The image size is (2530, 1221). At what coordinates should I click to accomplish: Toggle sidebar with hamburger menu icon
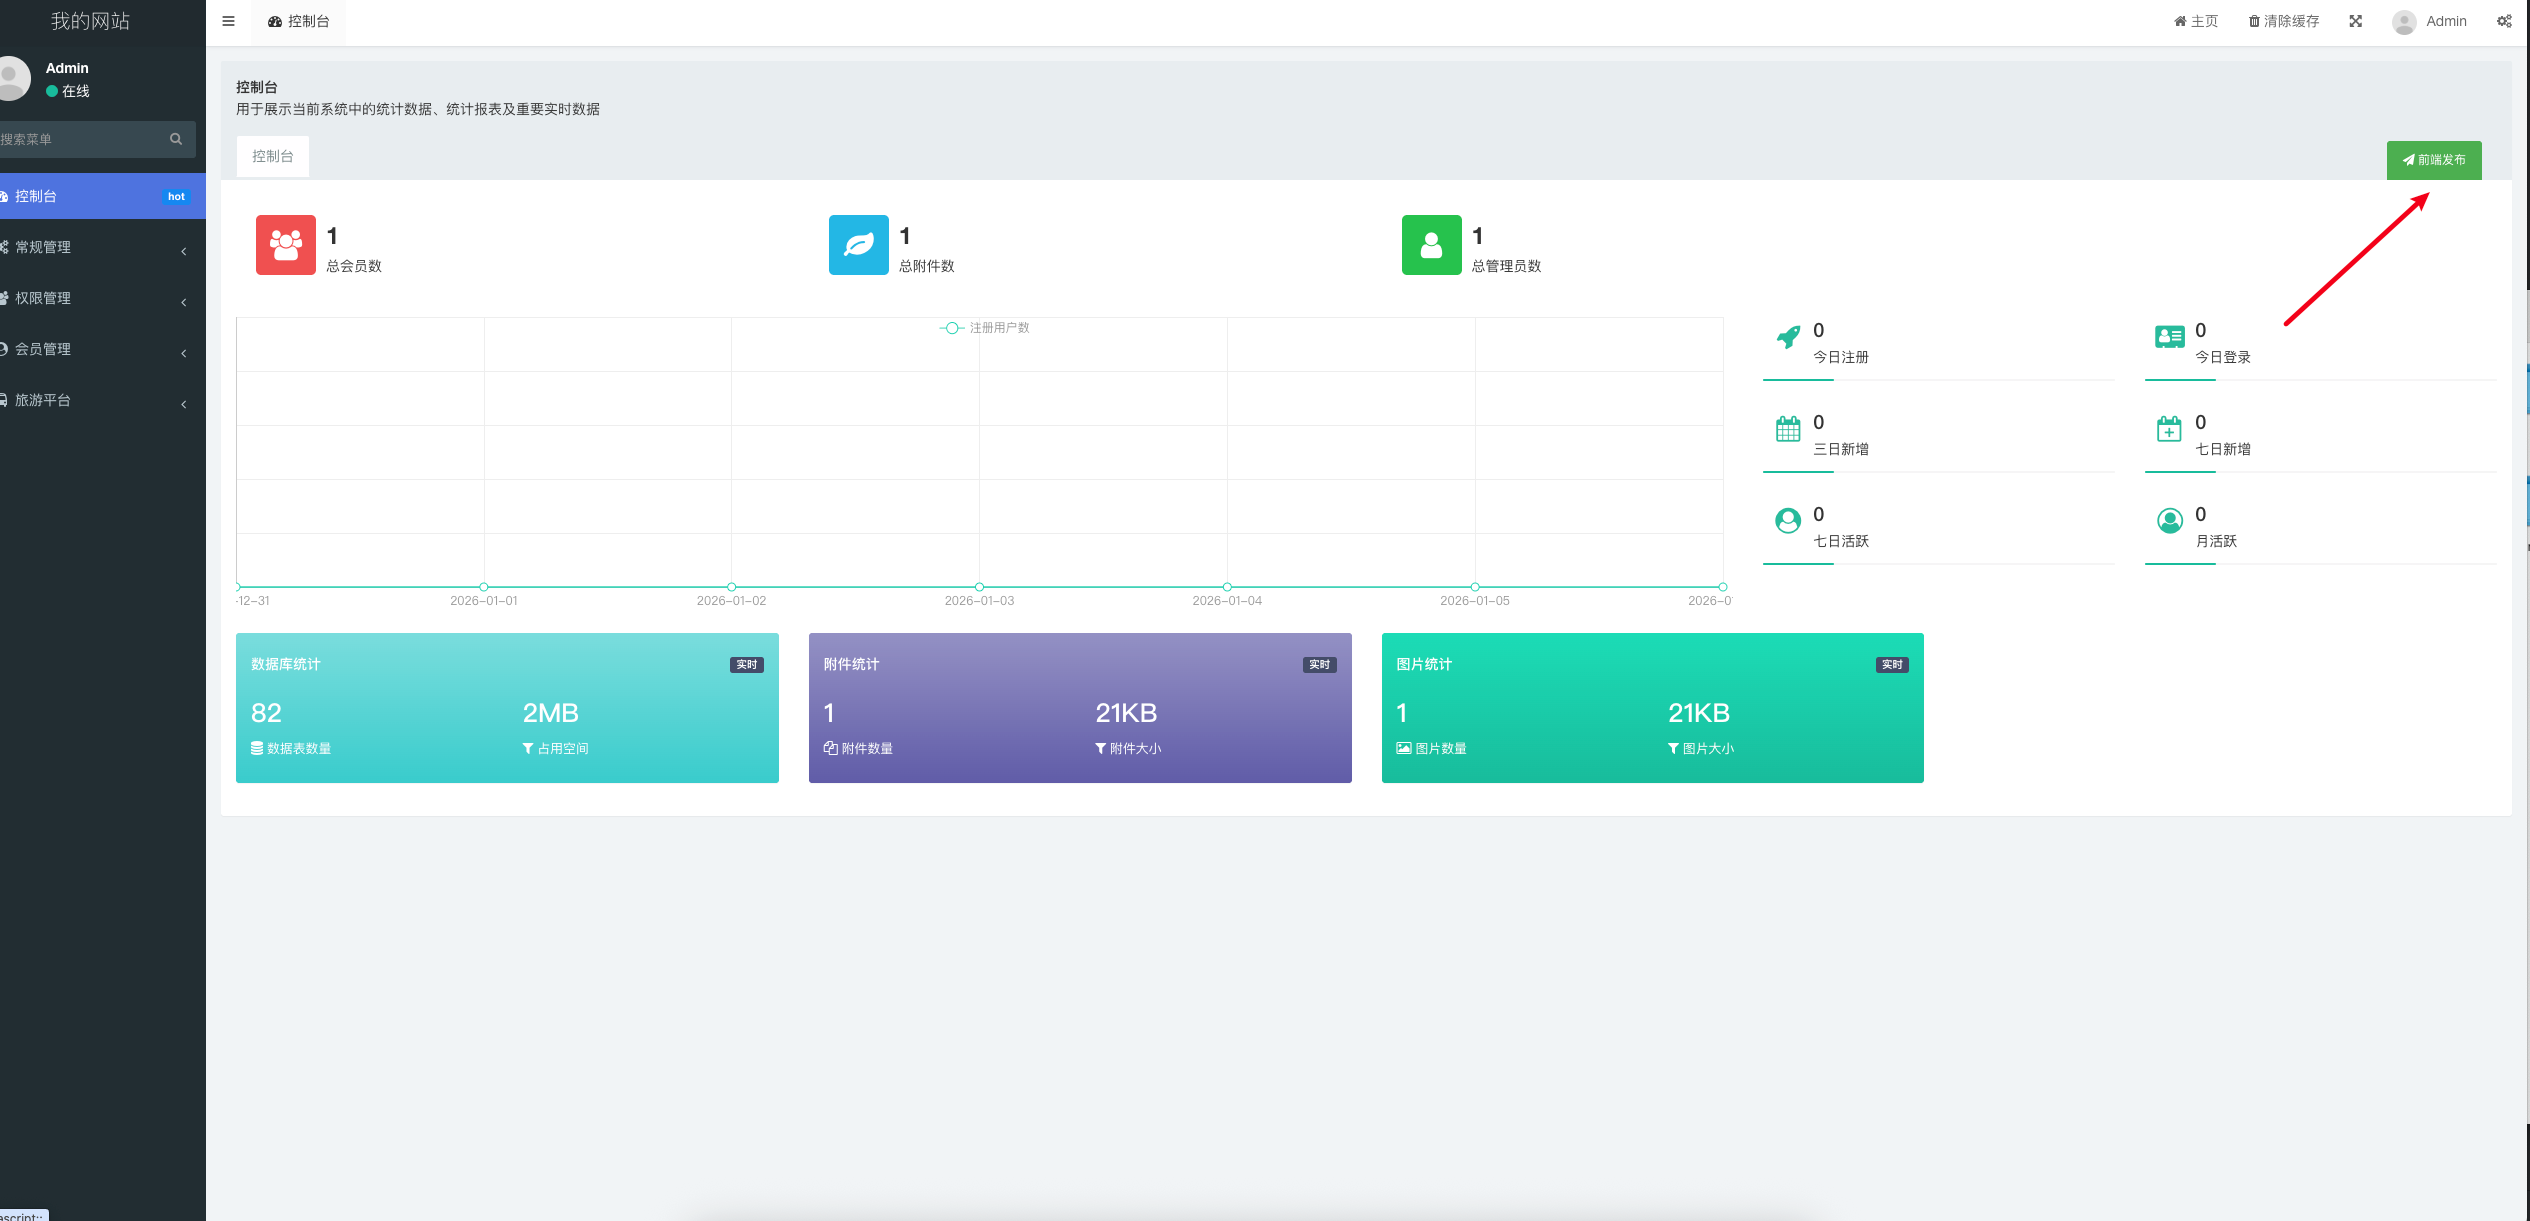pyautogui.click(x=228, y=21)
